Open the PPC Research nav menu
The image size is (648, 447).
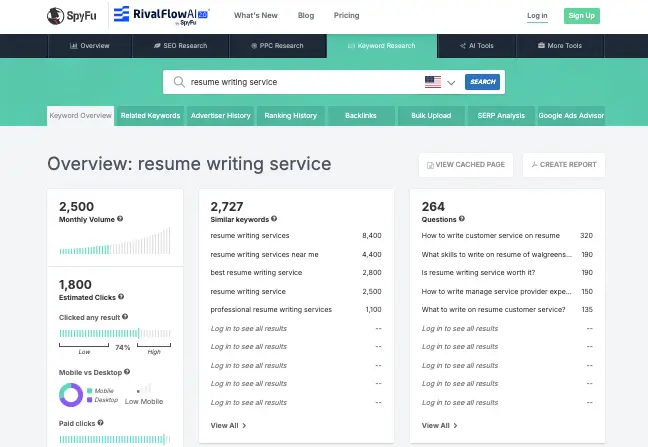278,46
